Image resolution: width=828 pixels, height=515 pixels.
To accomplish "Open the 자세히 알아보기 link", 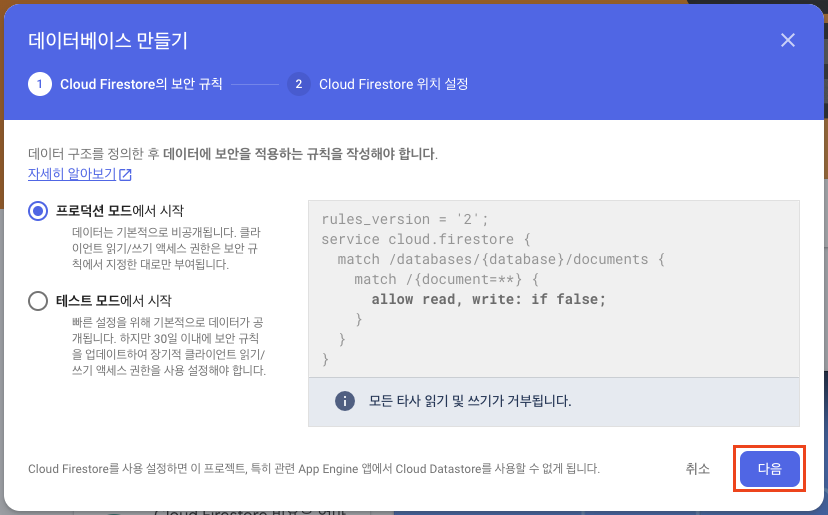I will [x=72, y=174].
